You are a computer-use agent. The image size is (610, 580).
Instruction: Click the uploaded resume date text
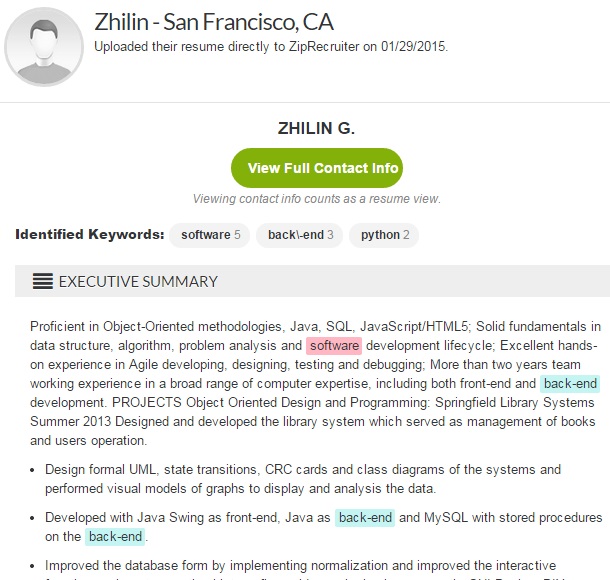click(x=271, y=47)
